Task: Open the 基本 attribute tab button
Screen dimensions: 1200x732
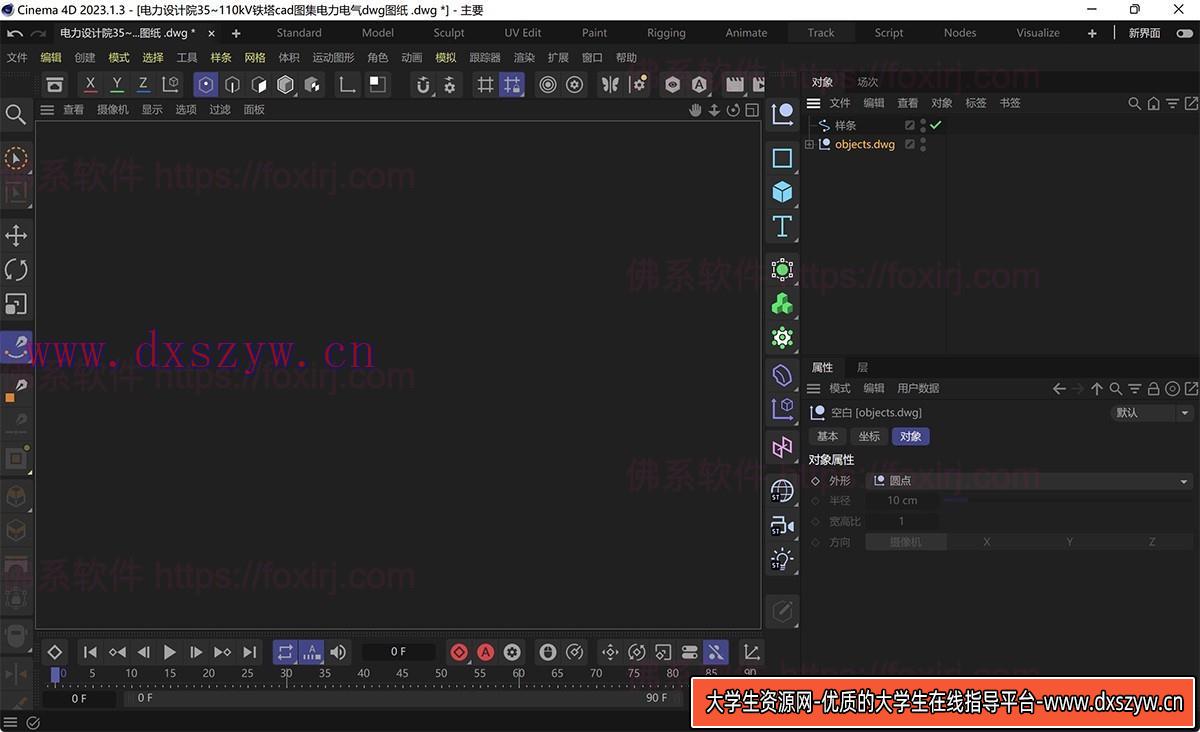Action: click(828, 437)
